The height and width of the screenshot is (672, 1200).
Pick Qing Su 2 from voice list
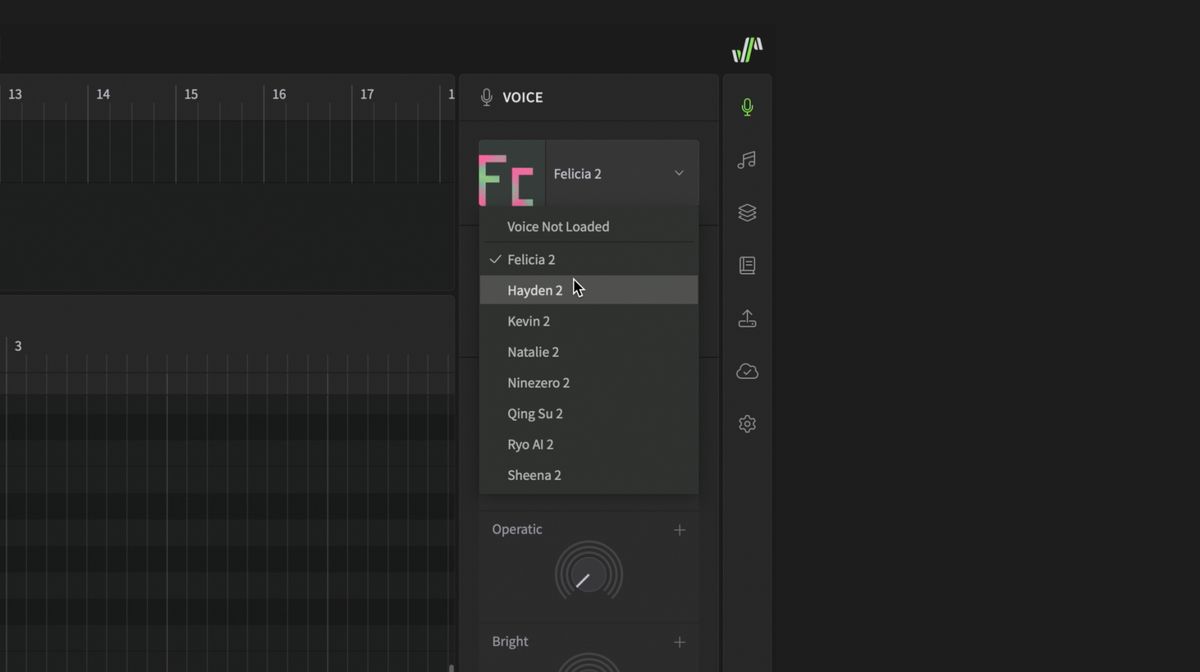tap(589, 414)
